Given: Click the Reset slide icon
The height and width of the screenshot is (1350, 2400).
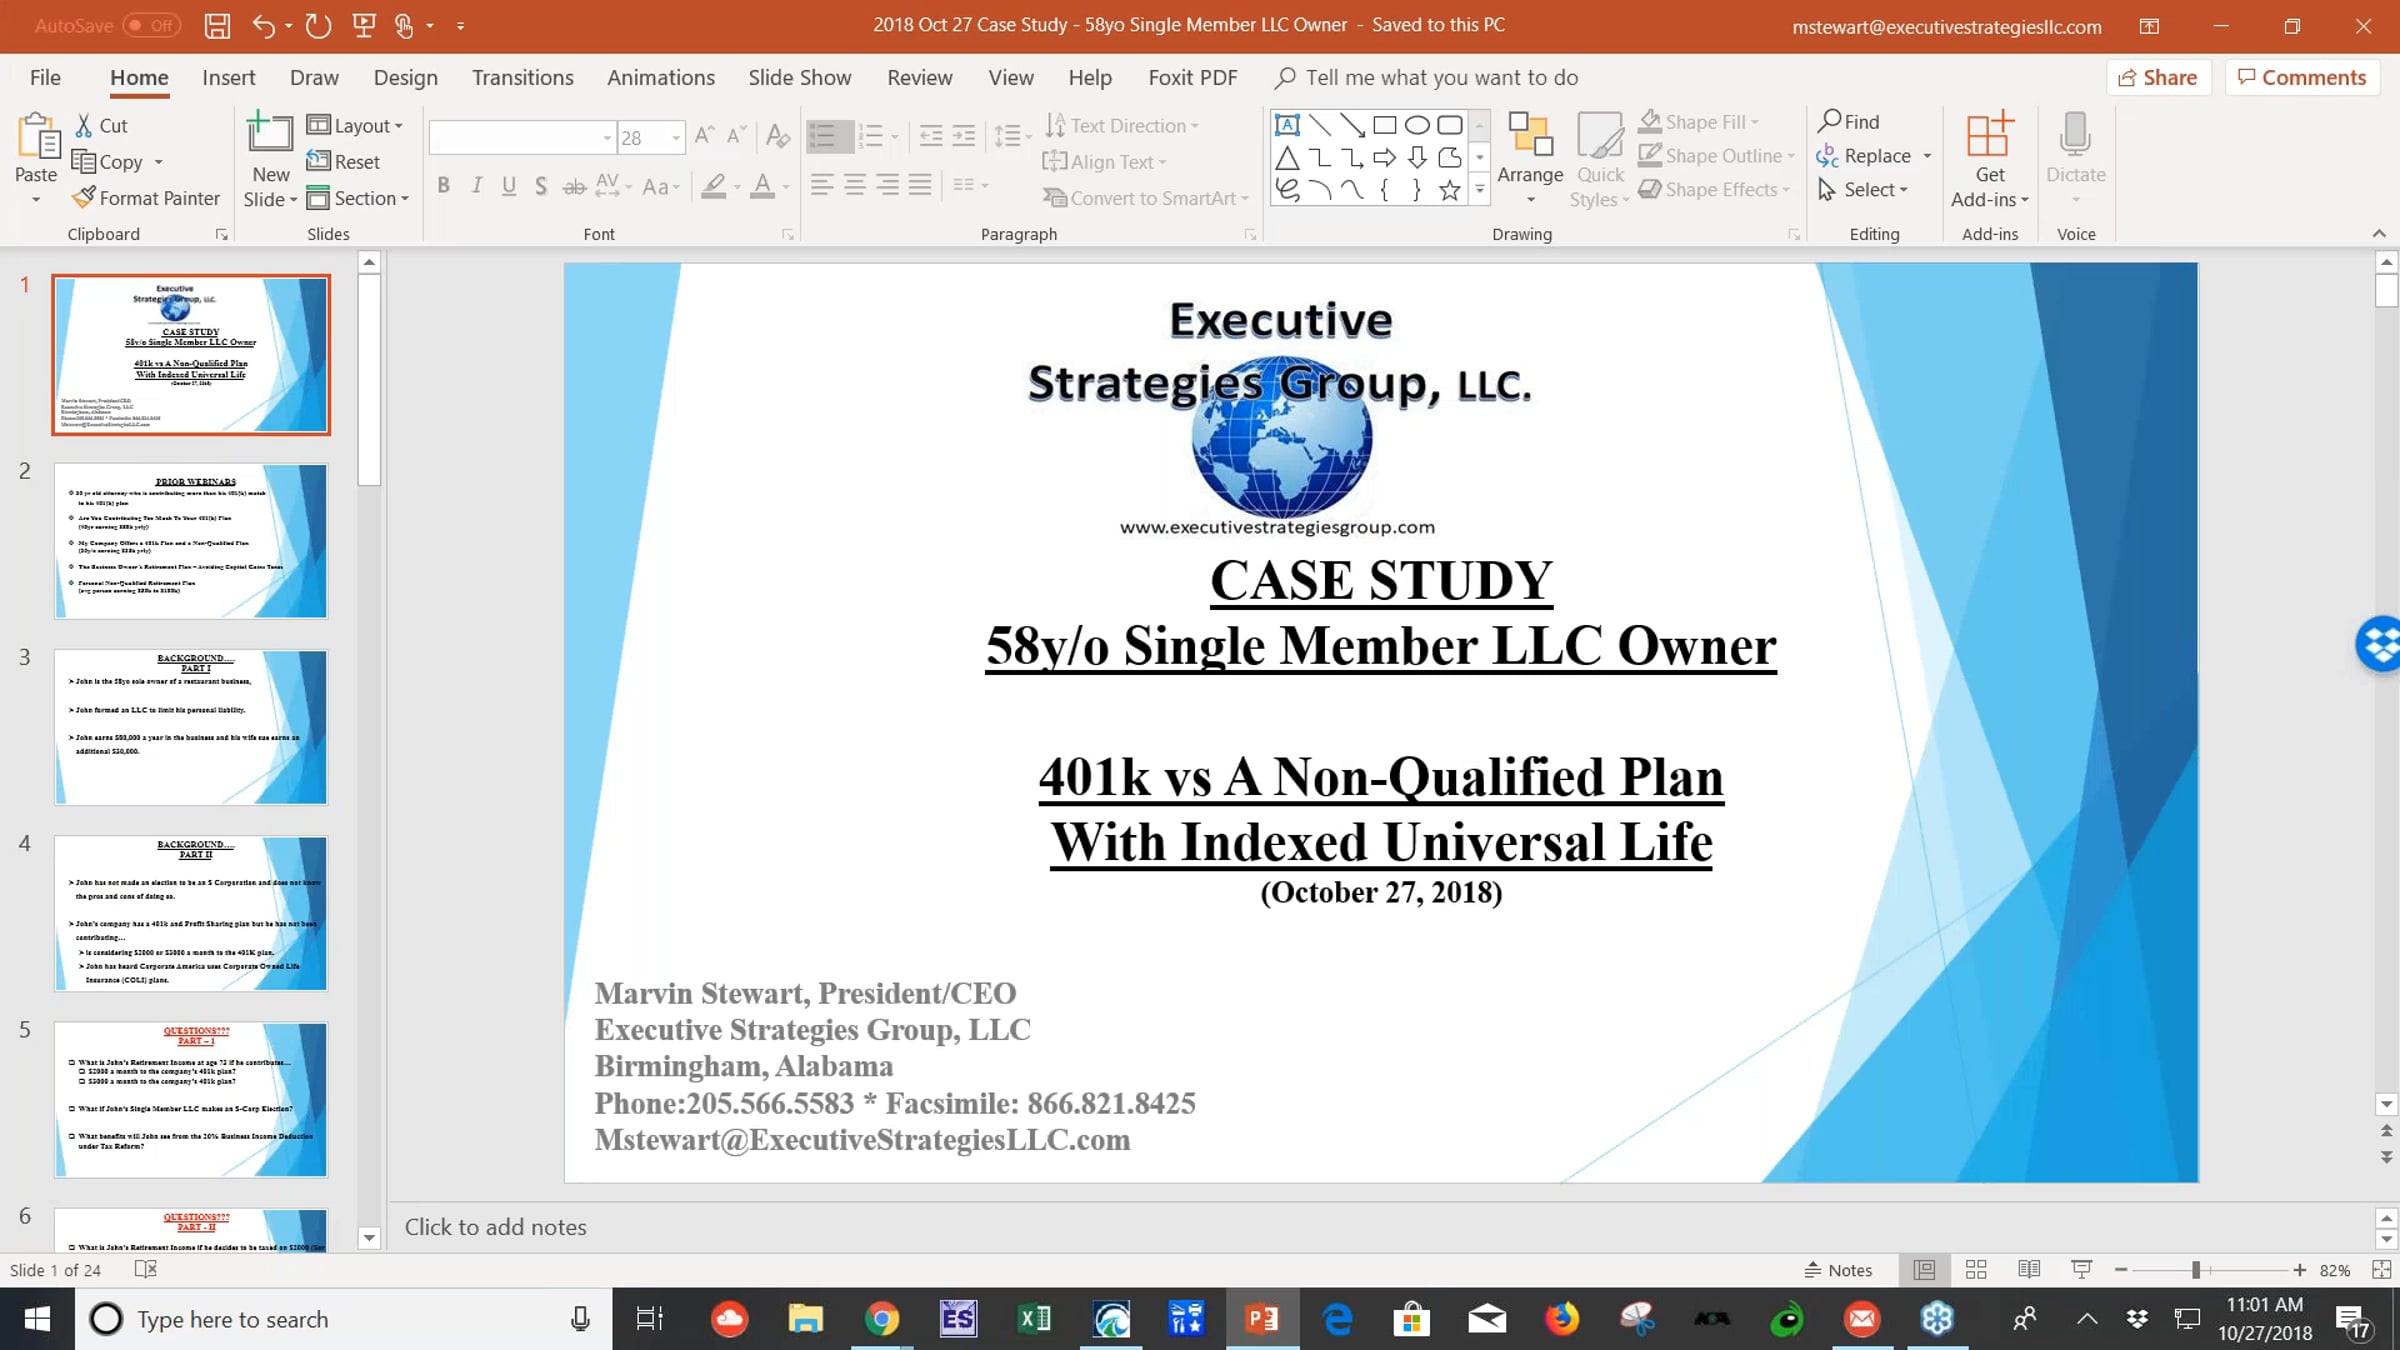Looking at the screenshot, I should point(319,161).
